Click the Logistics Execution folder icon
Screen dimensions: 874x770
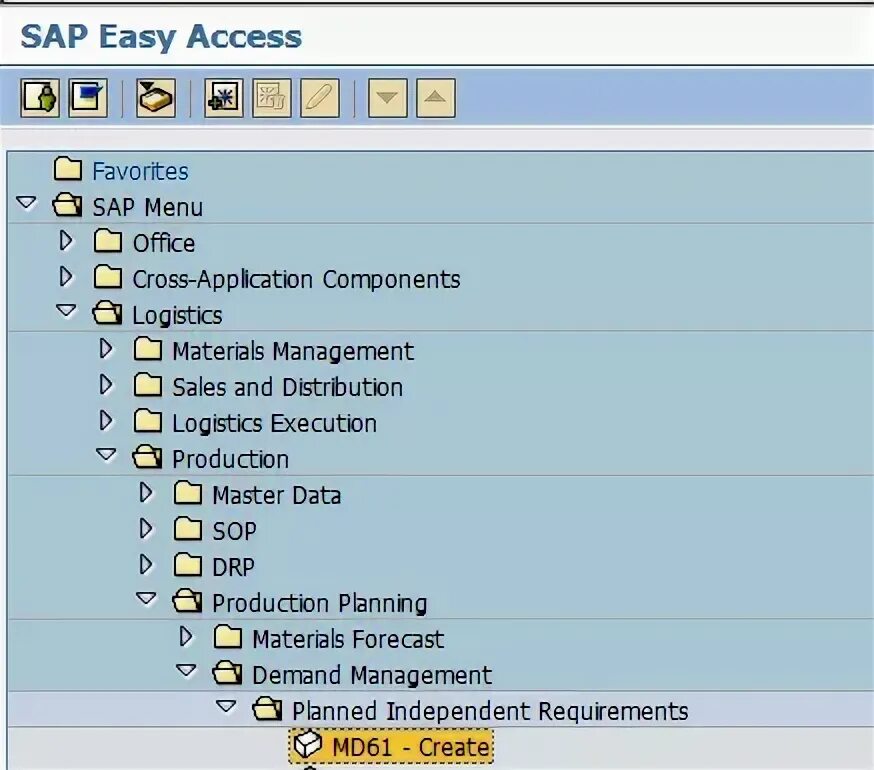[148, 421]
